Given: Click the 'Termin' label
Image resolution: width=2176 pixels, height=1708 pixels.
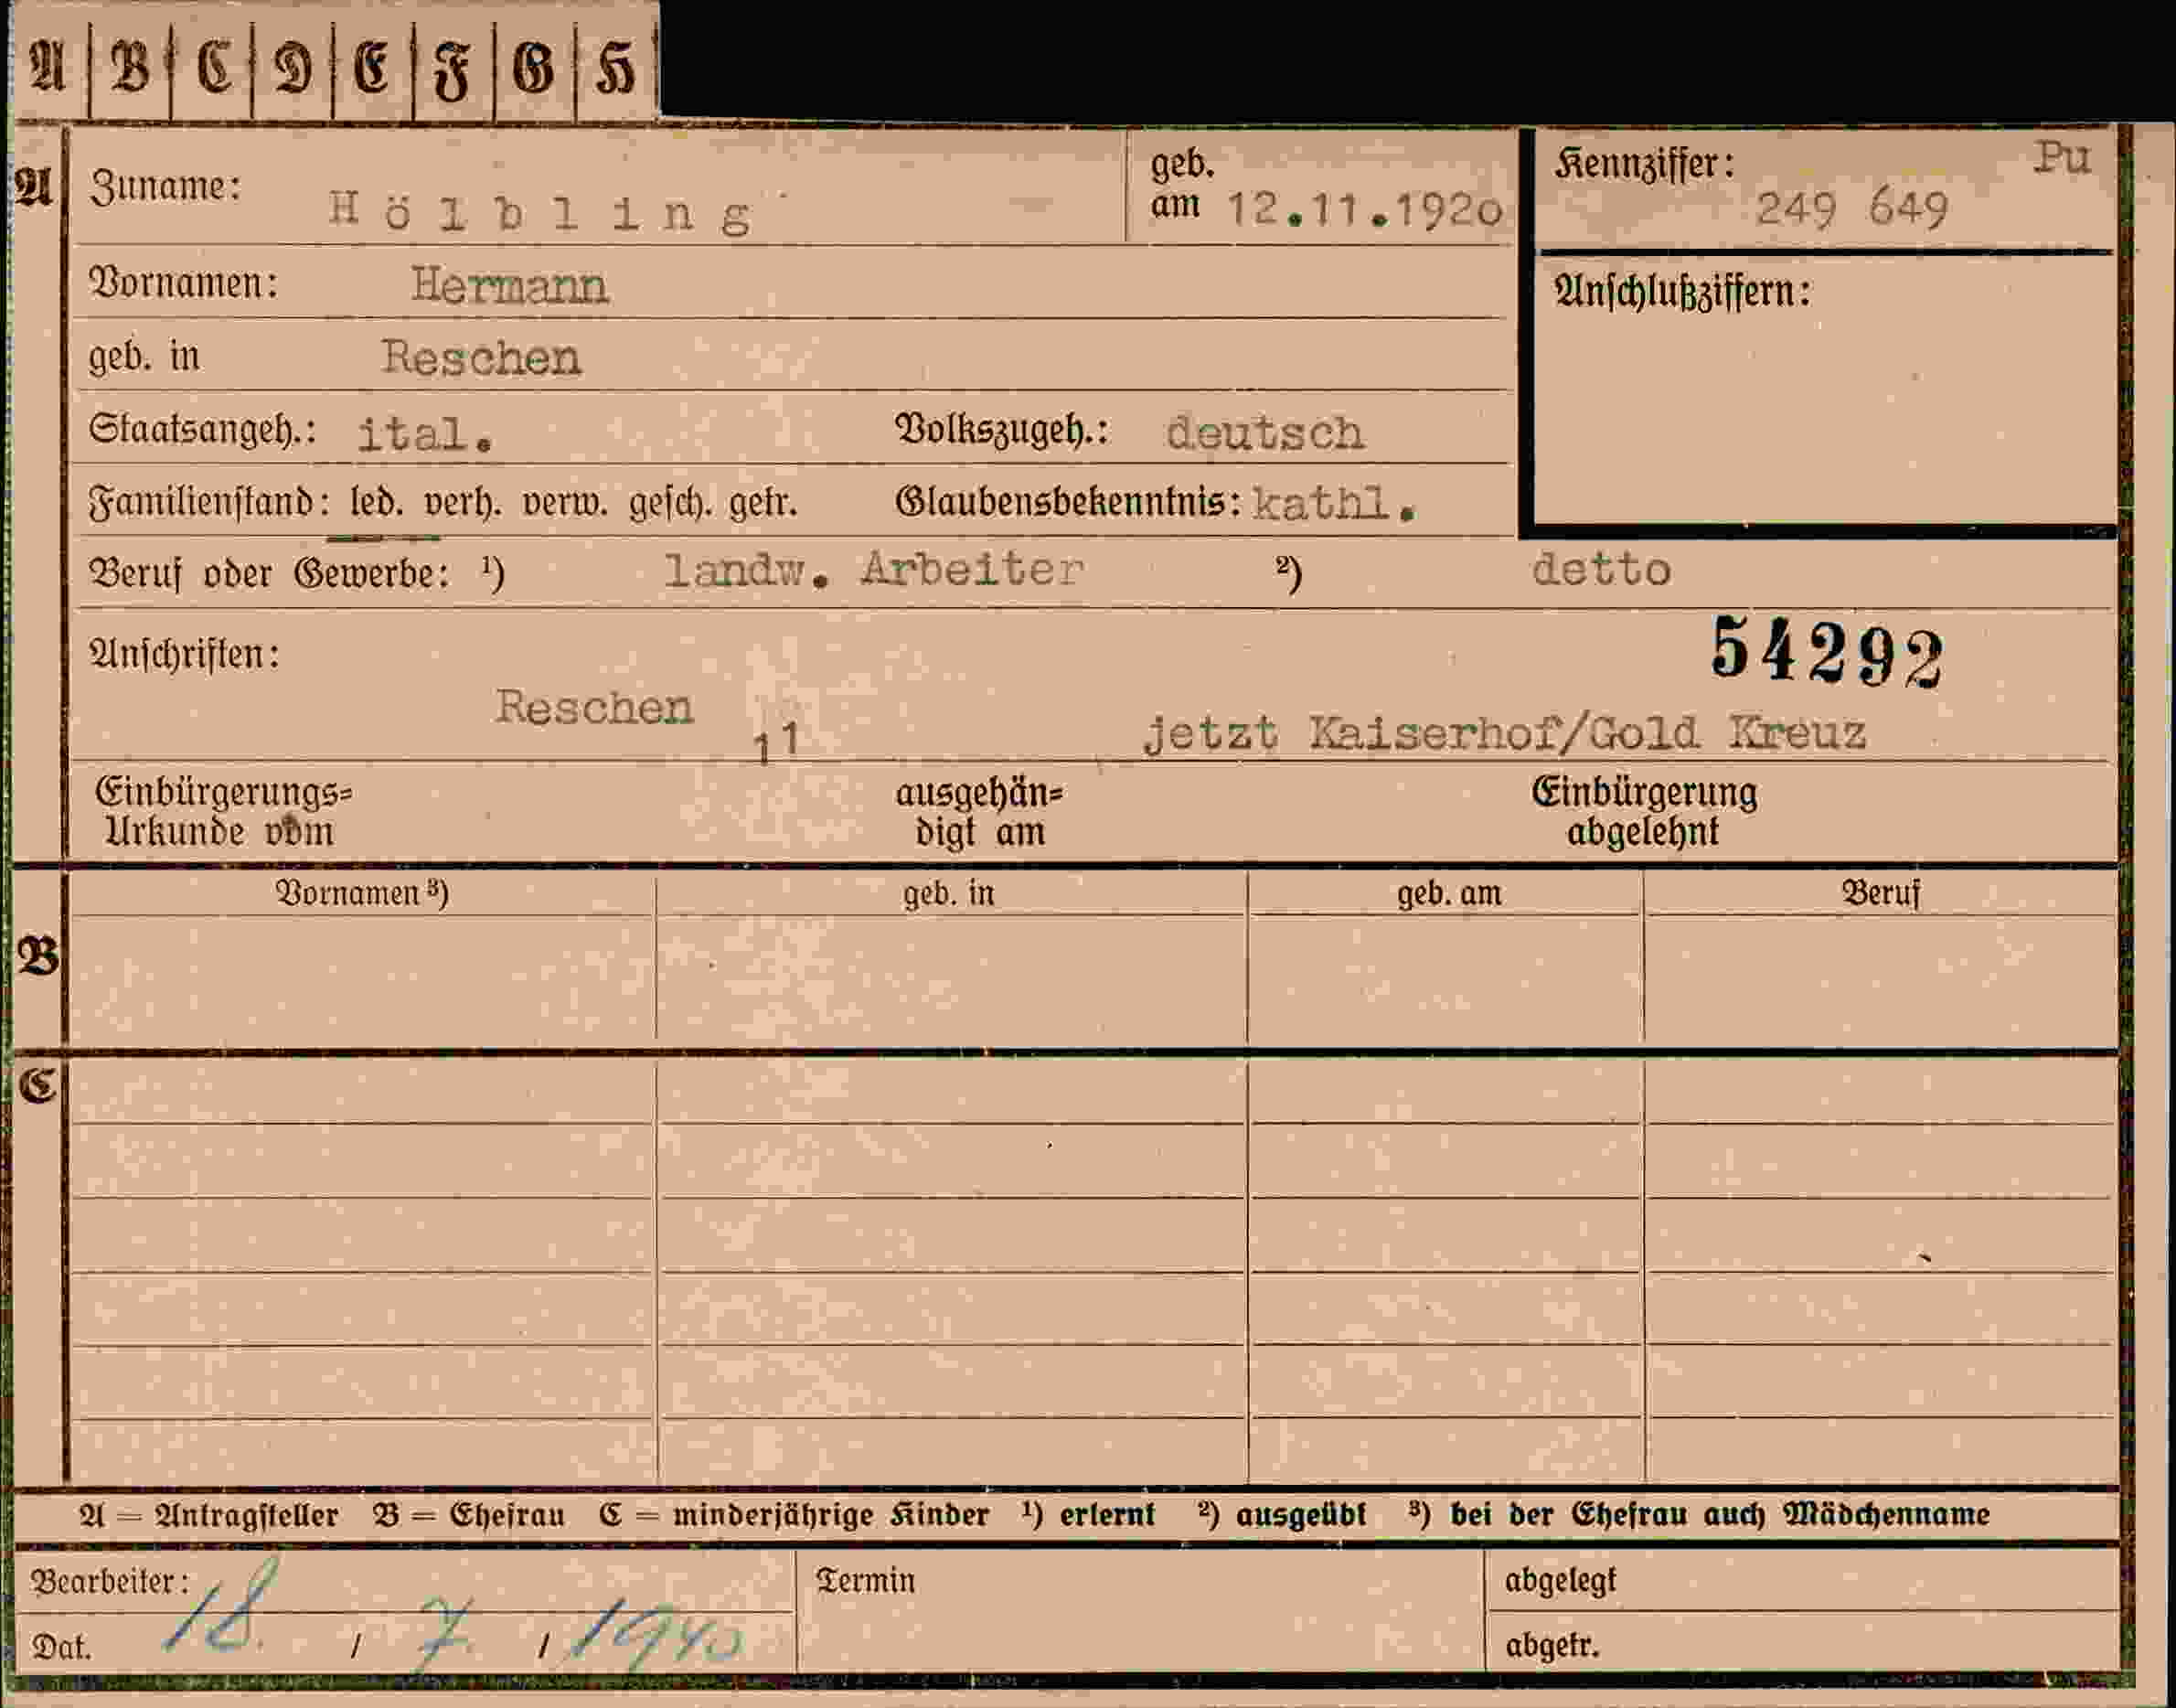Looking at the screenshot, I should click(865, 1581).
